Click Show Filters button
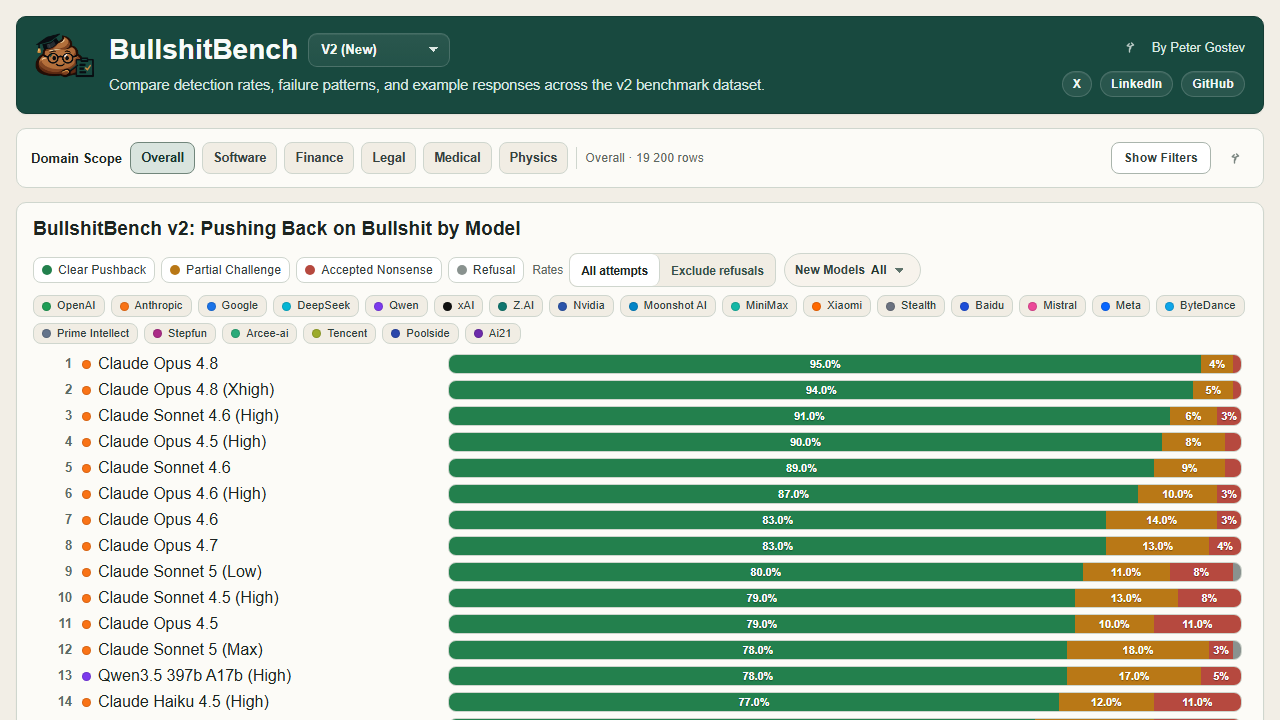 point(1161,158)
